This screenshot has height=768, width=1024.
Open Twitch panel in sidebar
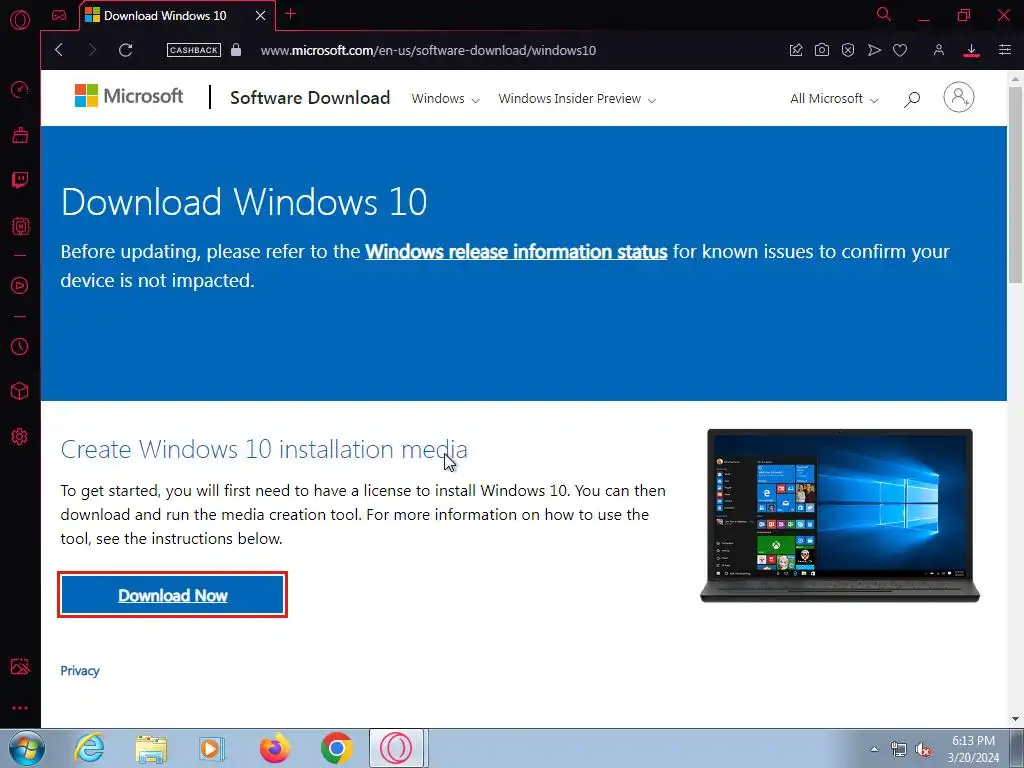click(20, 180)
